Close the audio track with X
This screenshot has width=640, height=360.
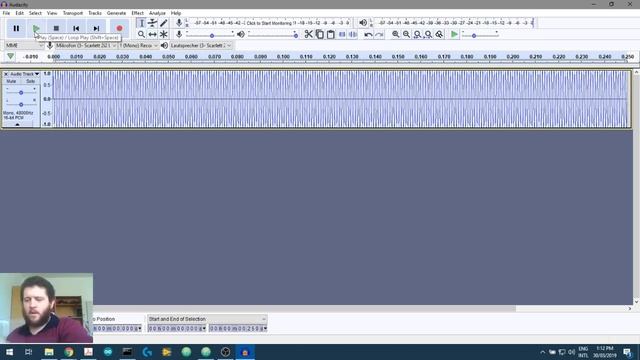[x=6, y=74]
